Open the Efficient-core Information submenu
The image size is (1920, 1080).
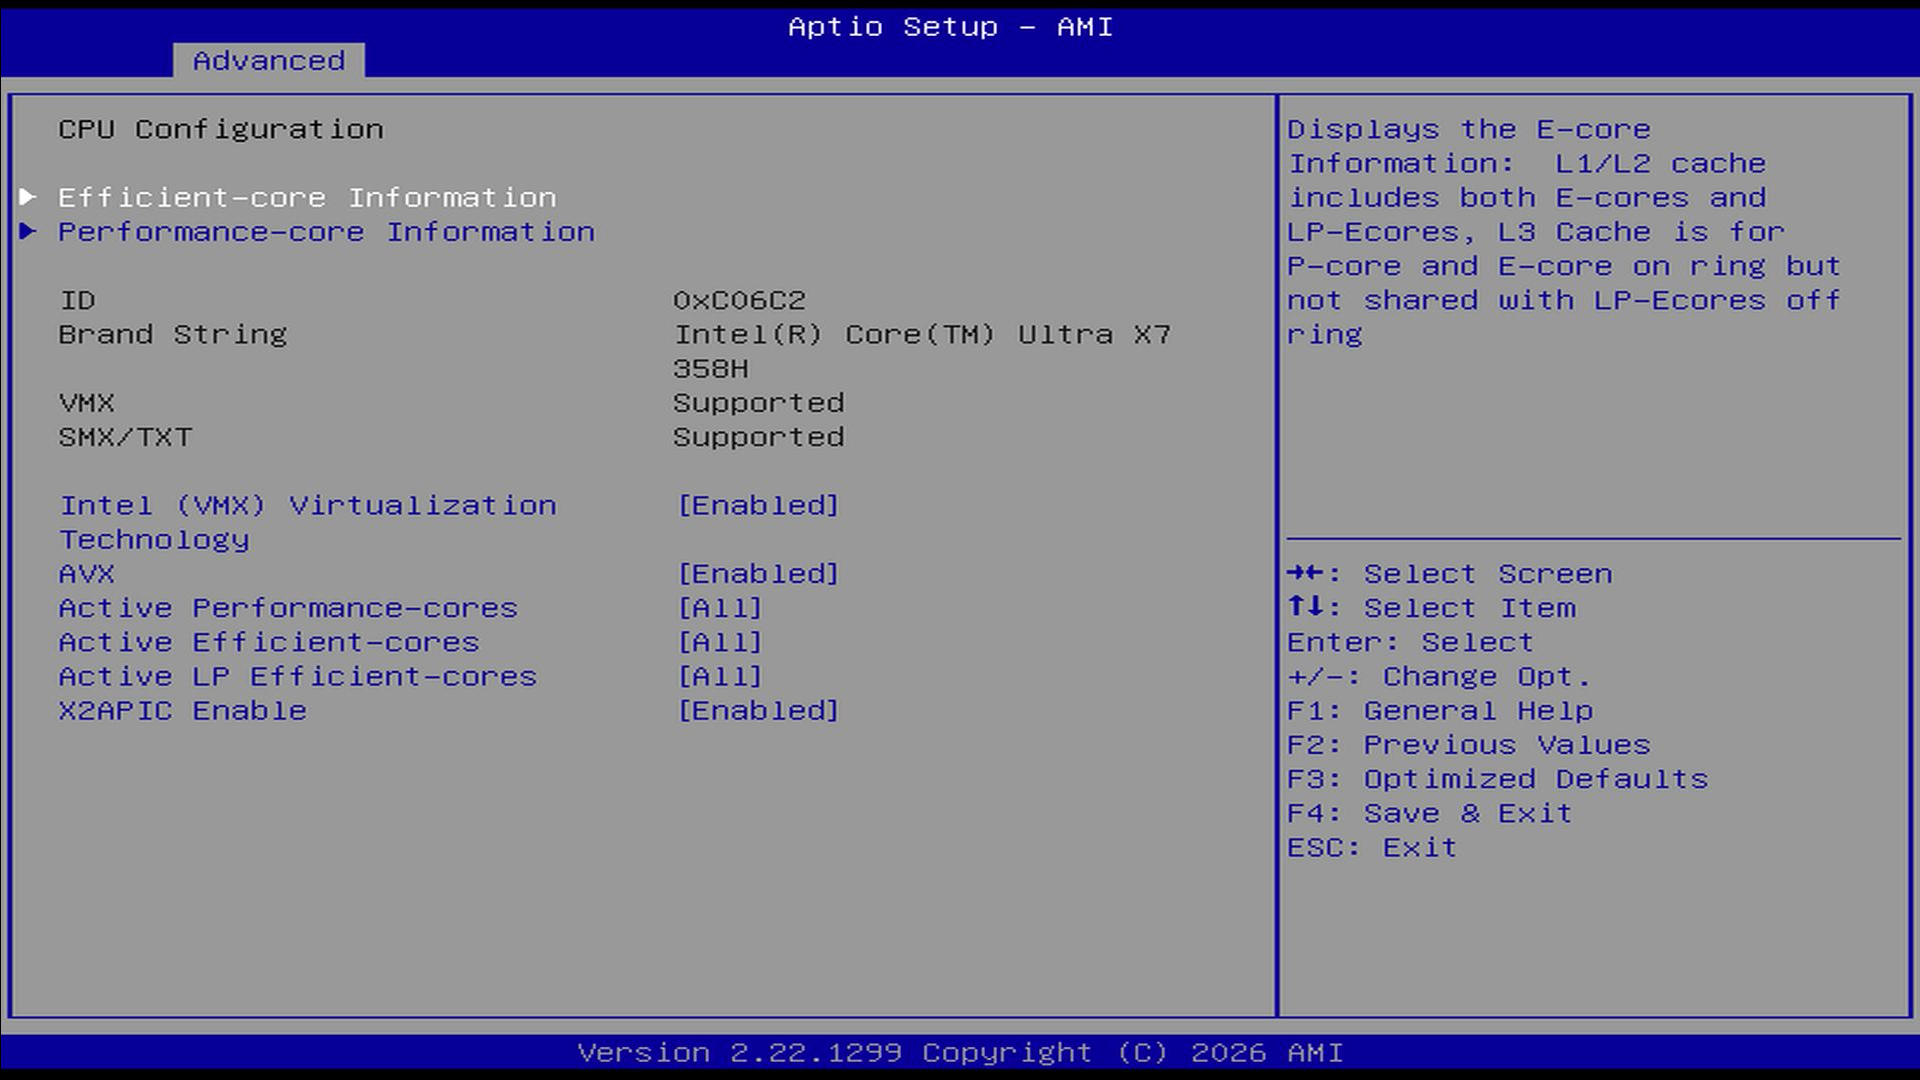coord(307,198)
